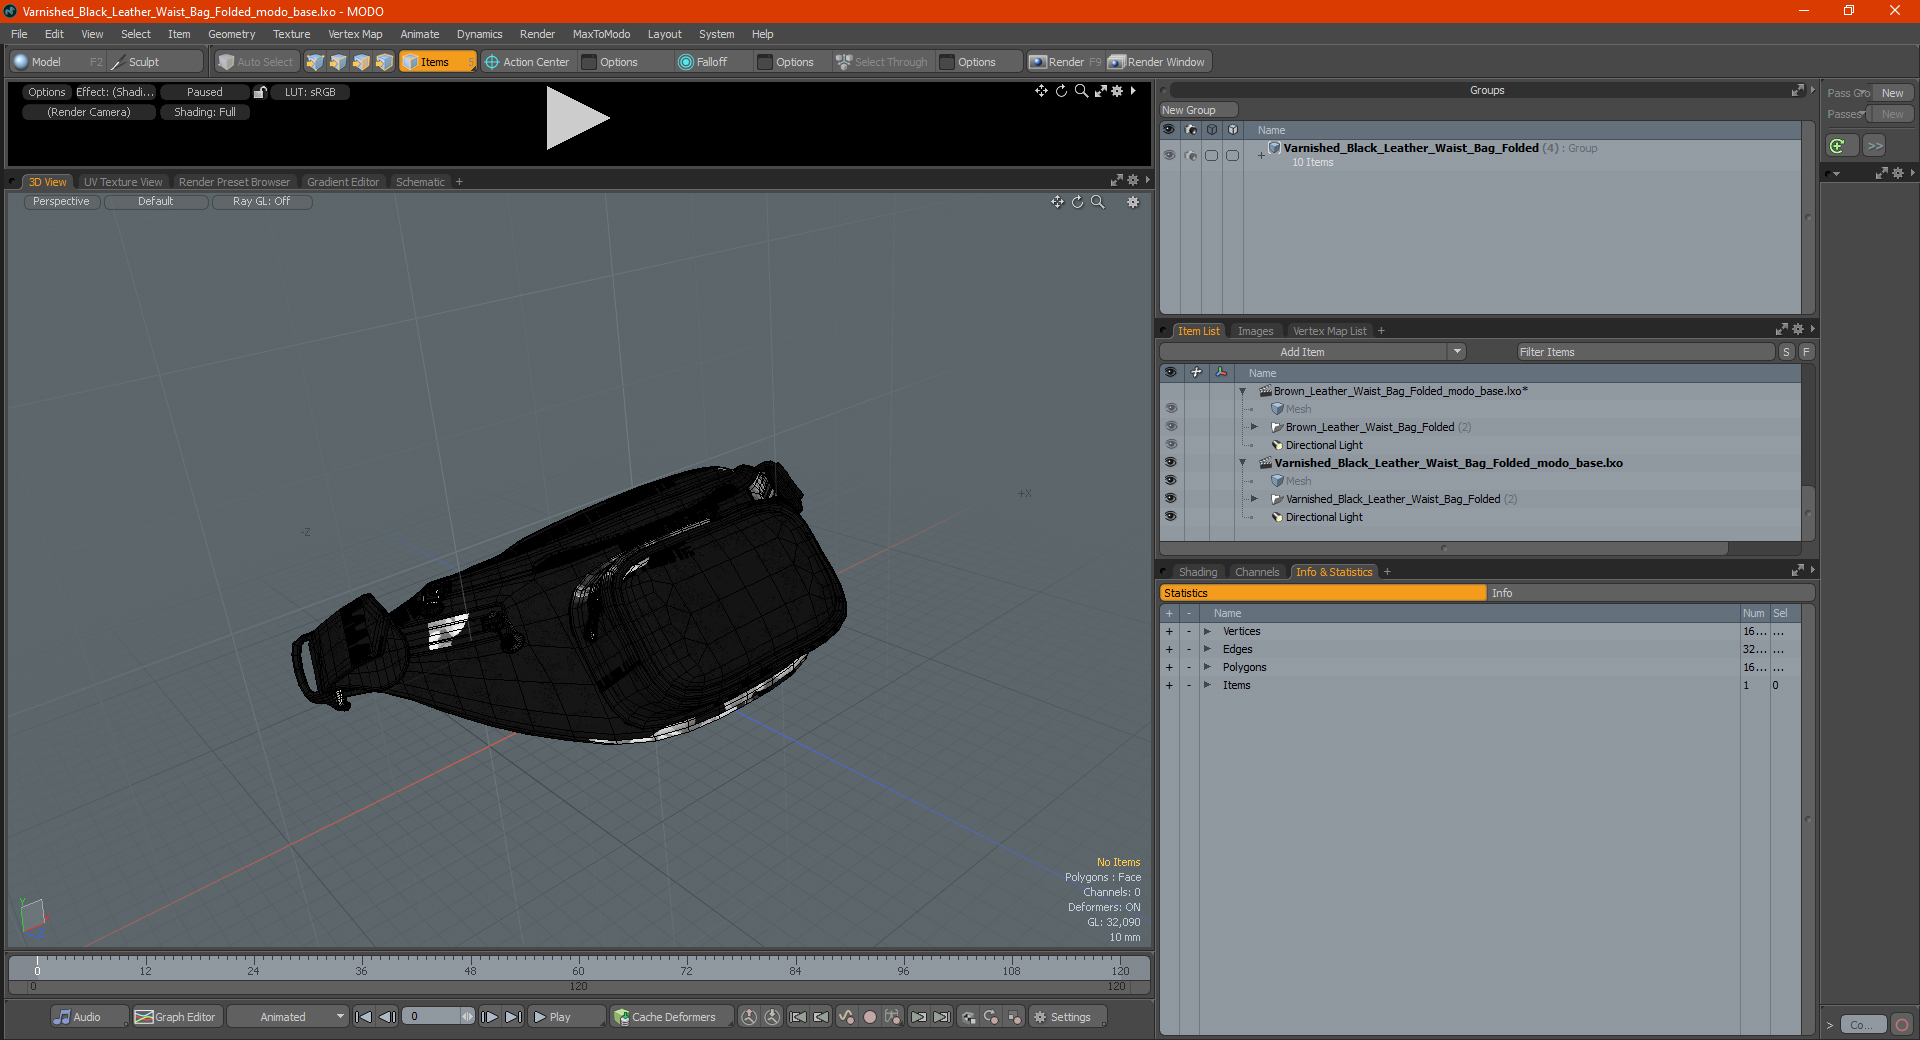Expand Polygons statistics row

(x=1207, y=667)
